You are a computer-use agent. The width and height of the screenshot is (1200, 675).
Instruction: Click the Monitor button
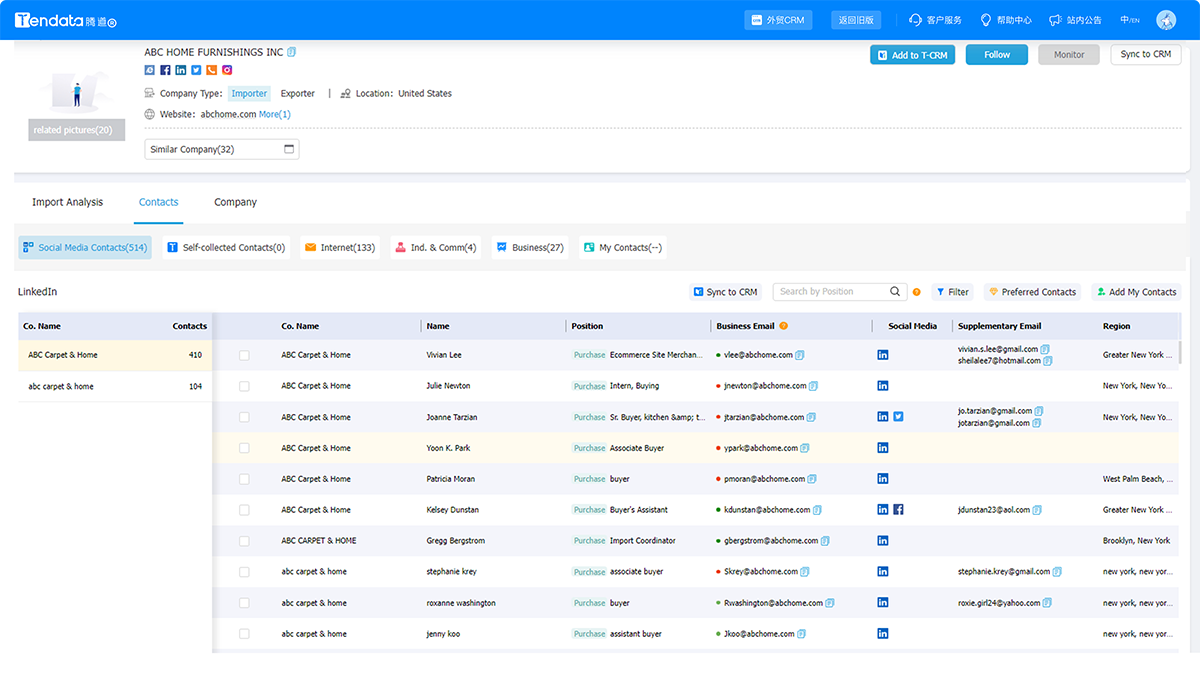[x=1069, y=55]
